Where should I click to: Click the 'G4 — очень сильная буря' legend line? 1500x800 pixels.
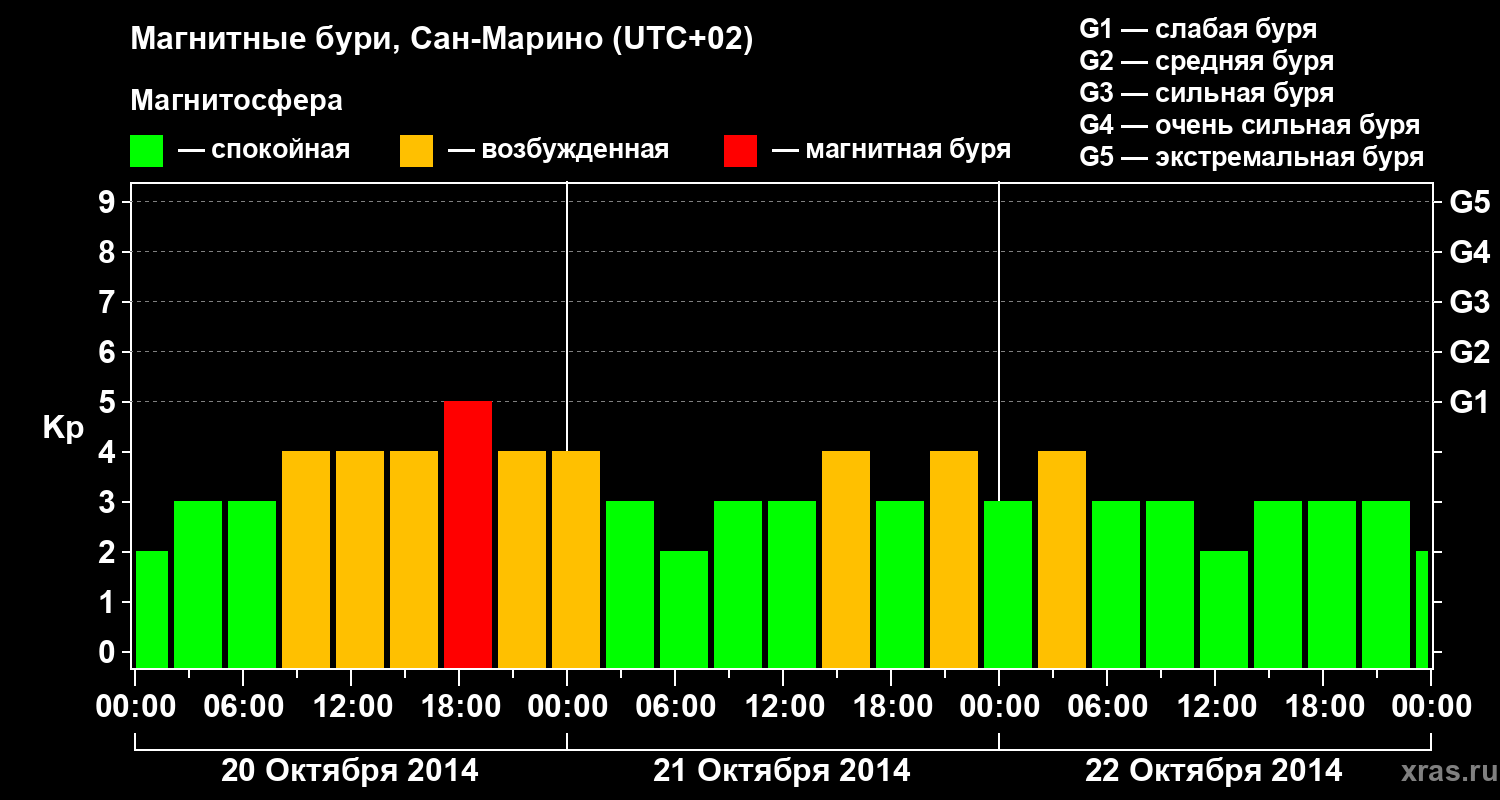point(1250,125)
